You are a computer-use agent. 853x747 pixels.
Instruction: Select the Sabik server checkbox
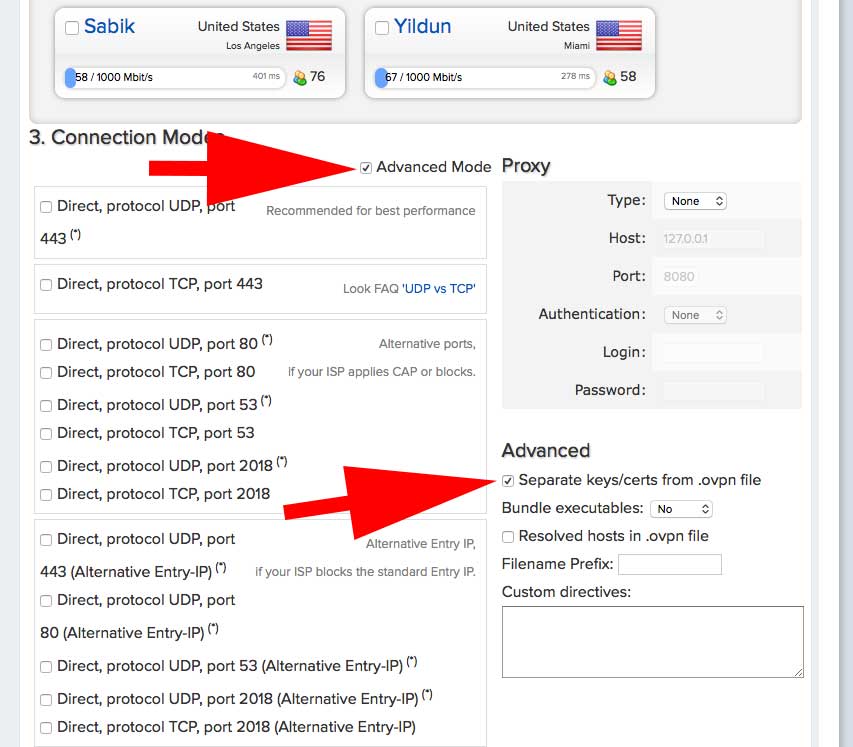72,27
